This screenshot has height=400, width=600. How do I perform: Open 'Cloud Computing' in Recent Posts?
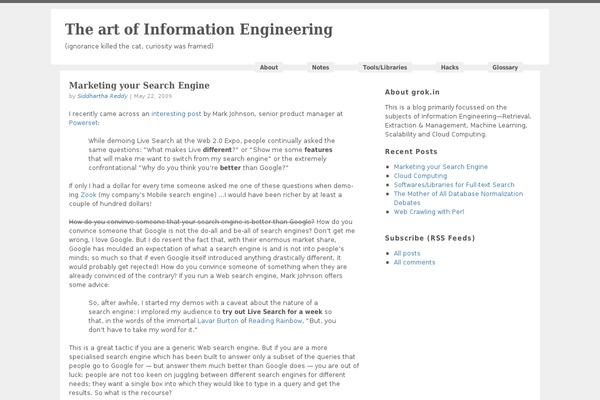point(424,175)
